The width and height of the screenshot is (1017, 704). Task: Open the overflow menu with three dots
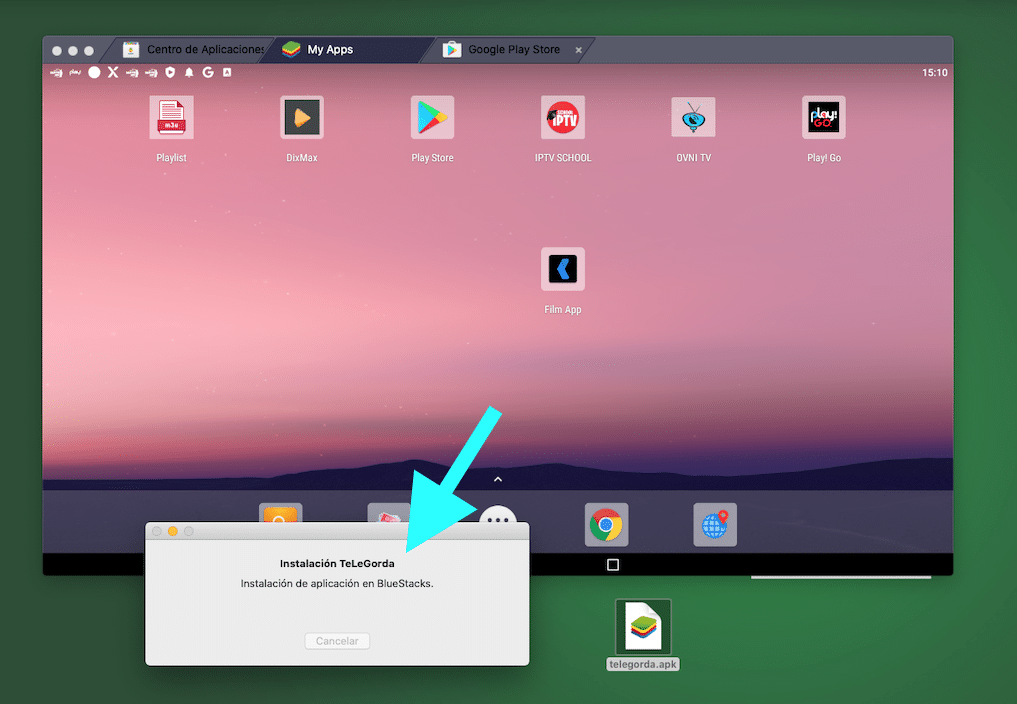click(x=497, y=520)
